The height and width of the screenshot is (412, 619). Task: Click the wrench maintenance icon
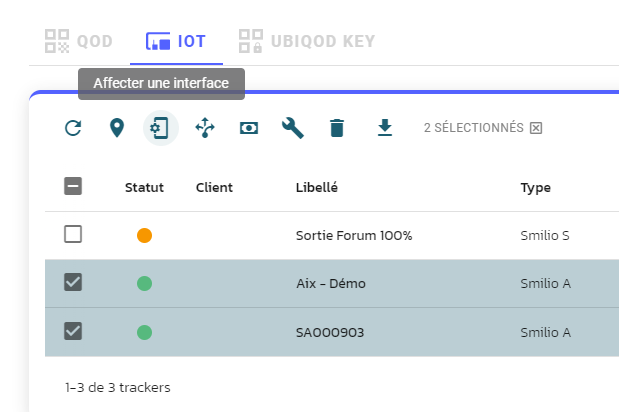[x=293, y=128]
